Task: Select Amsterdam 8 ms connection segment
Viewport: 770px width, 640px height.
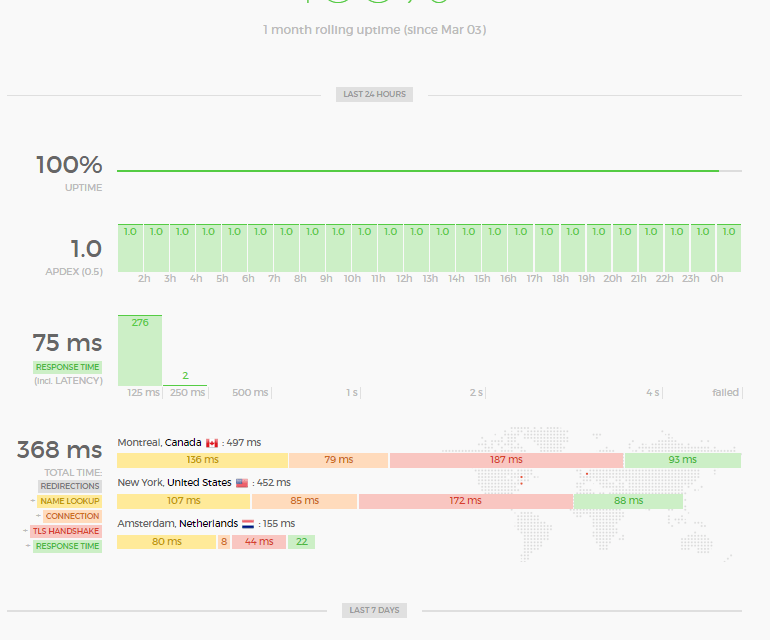Action: 224,542
